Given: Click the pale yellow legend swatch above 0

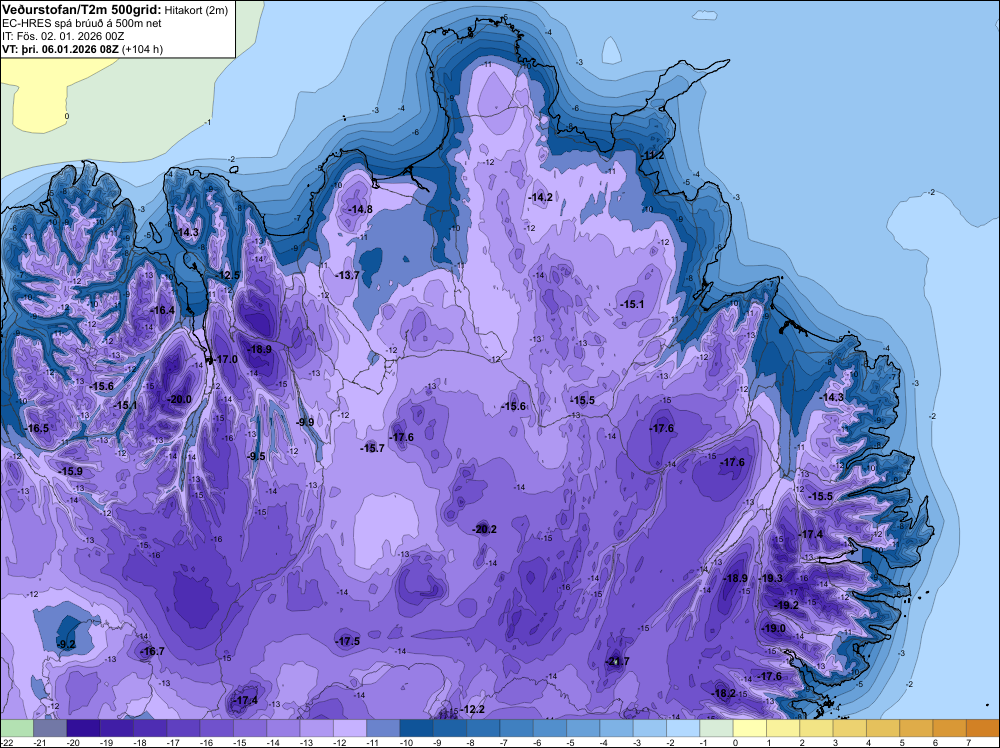Looking at the screenshot, I should point(750,728).
